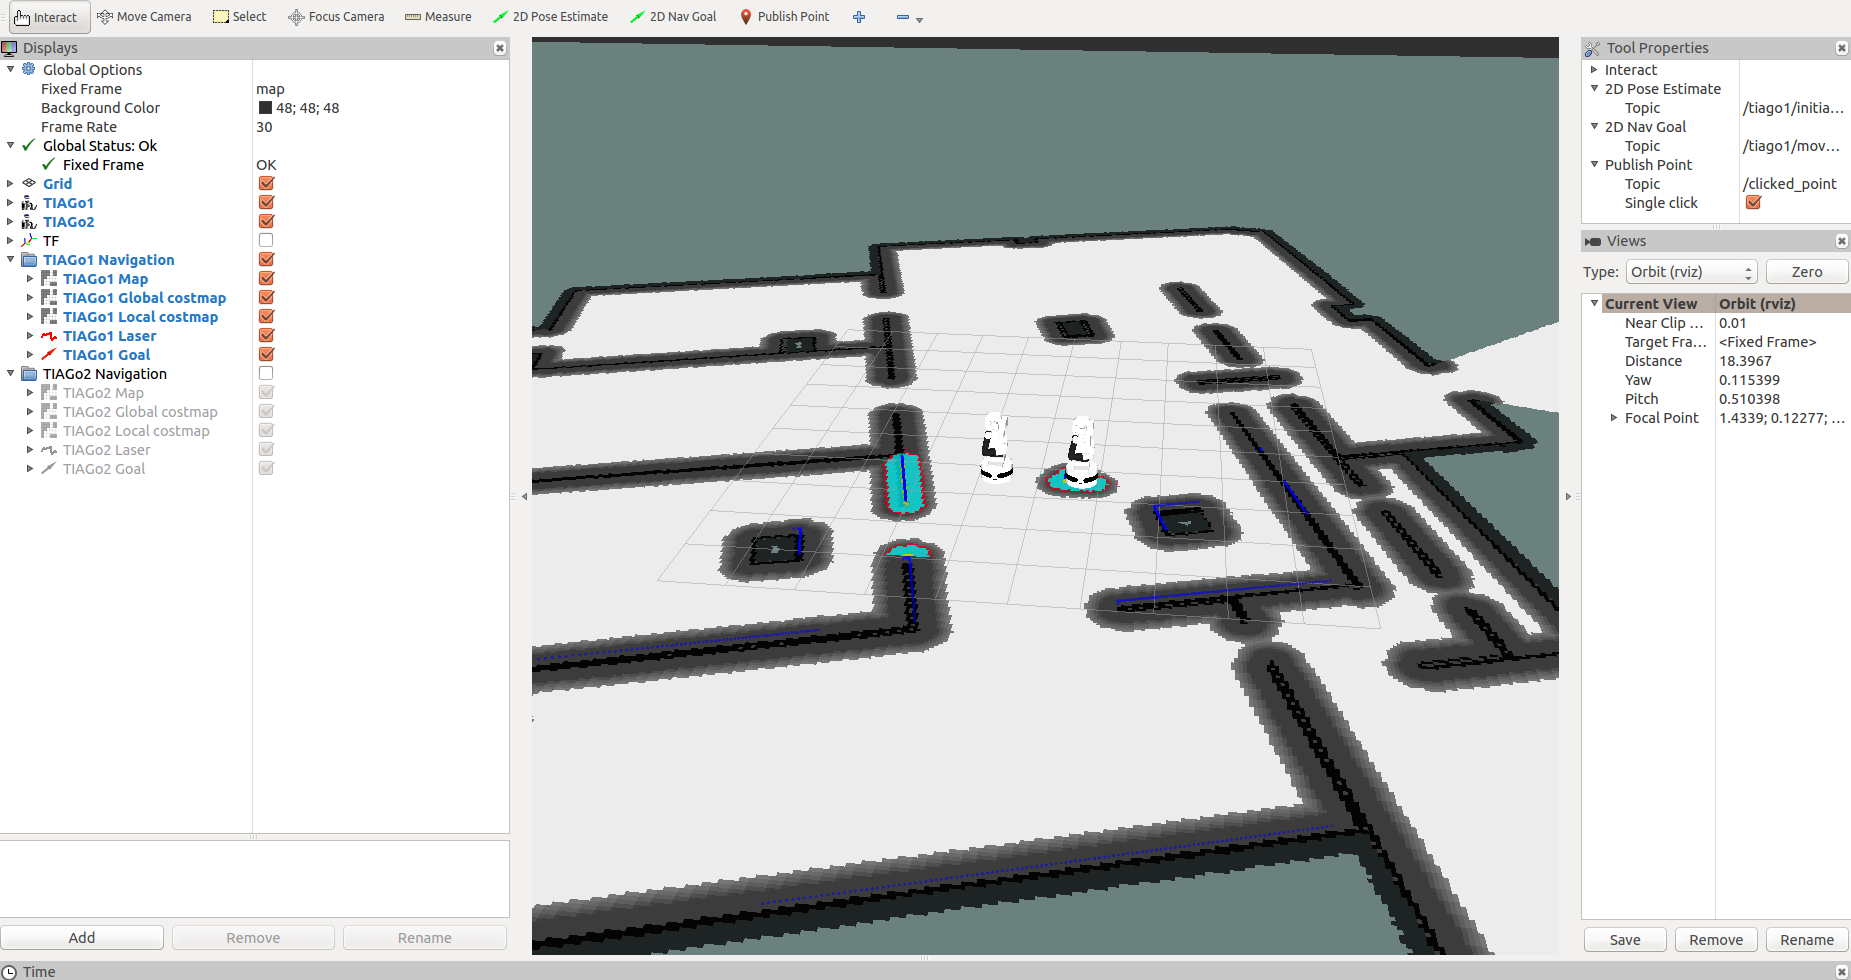
Task: Close the Displays panel
Action: tap(500, 48)
